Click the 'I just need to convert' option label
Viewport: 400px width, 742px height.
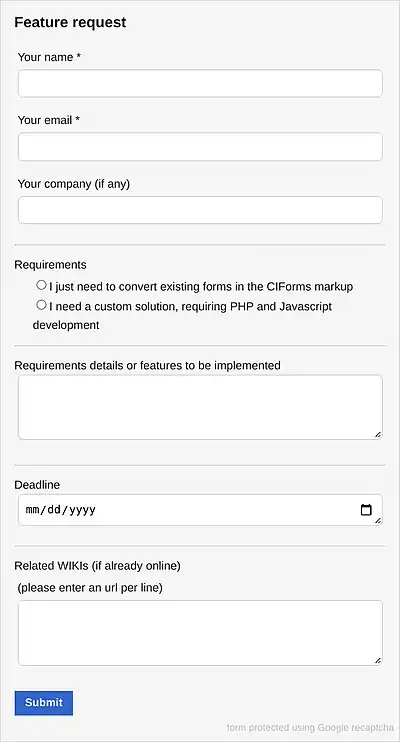(201, 287)
